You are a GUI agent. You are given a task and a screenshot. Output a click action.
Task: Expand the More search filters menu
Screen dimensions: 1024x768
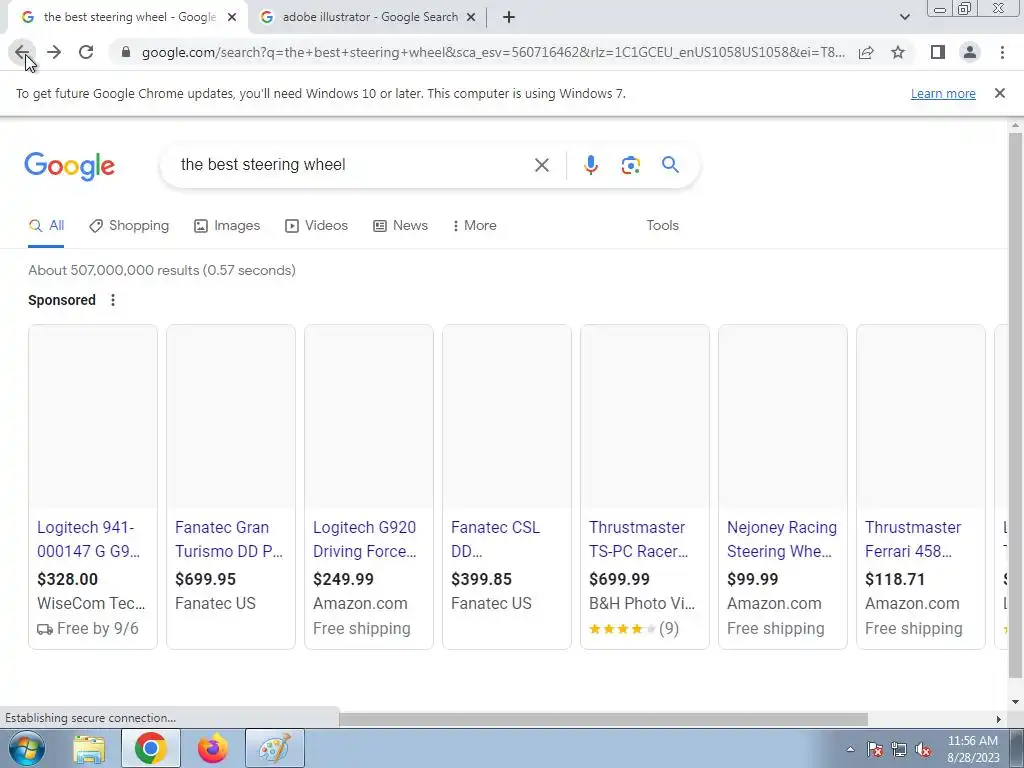coord(475,225)
